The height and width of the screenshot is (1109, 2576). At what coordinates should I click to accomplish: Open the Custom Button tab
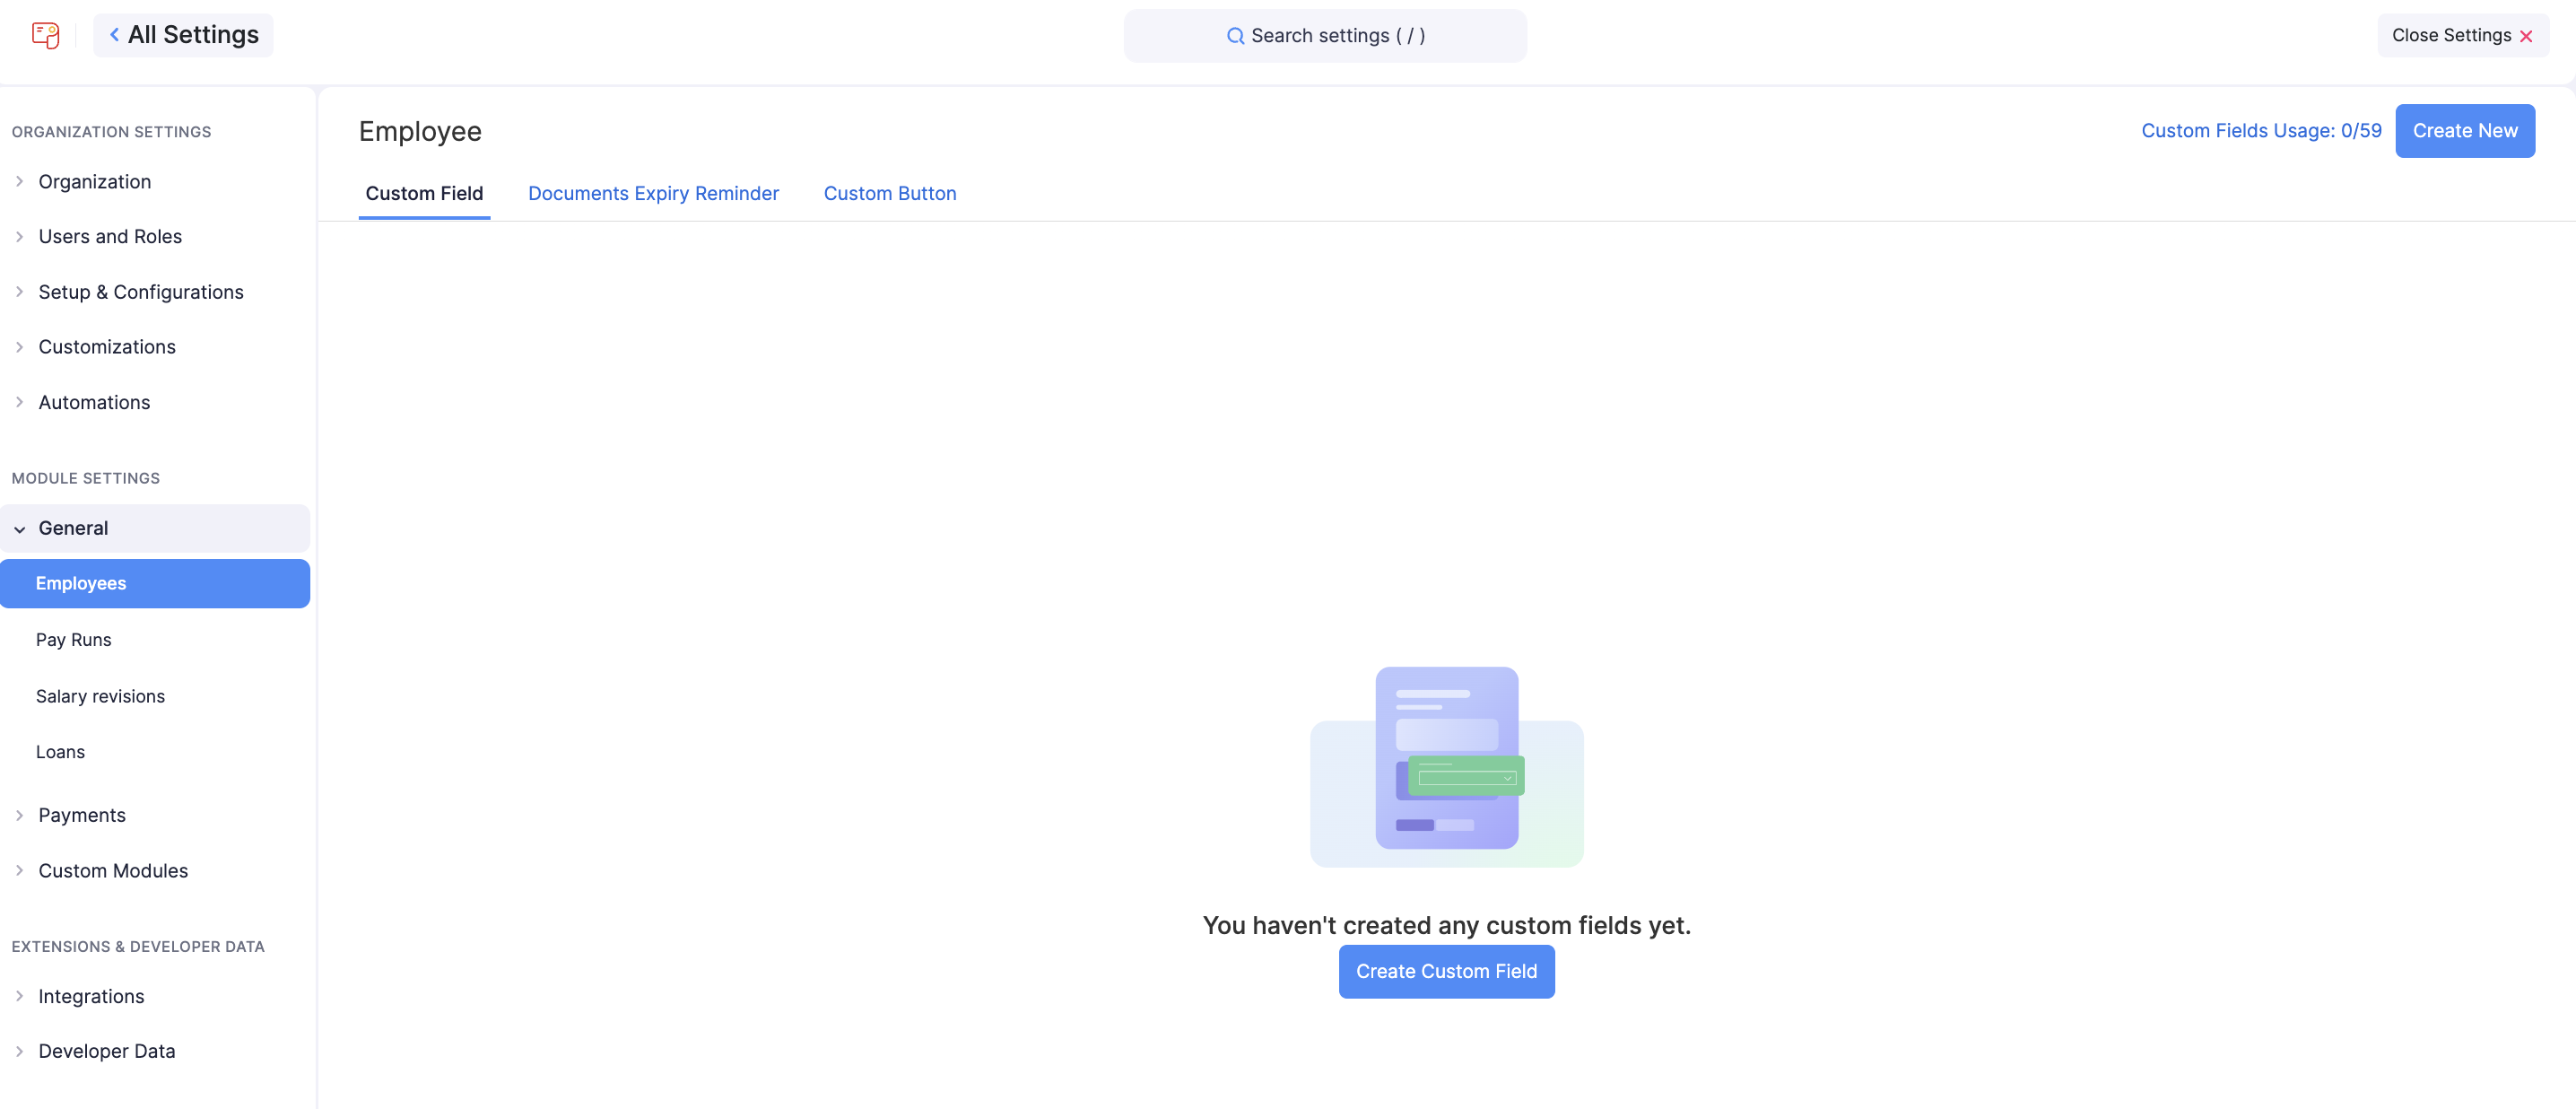point(889,193)
